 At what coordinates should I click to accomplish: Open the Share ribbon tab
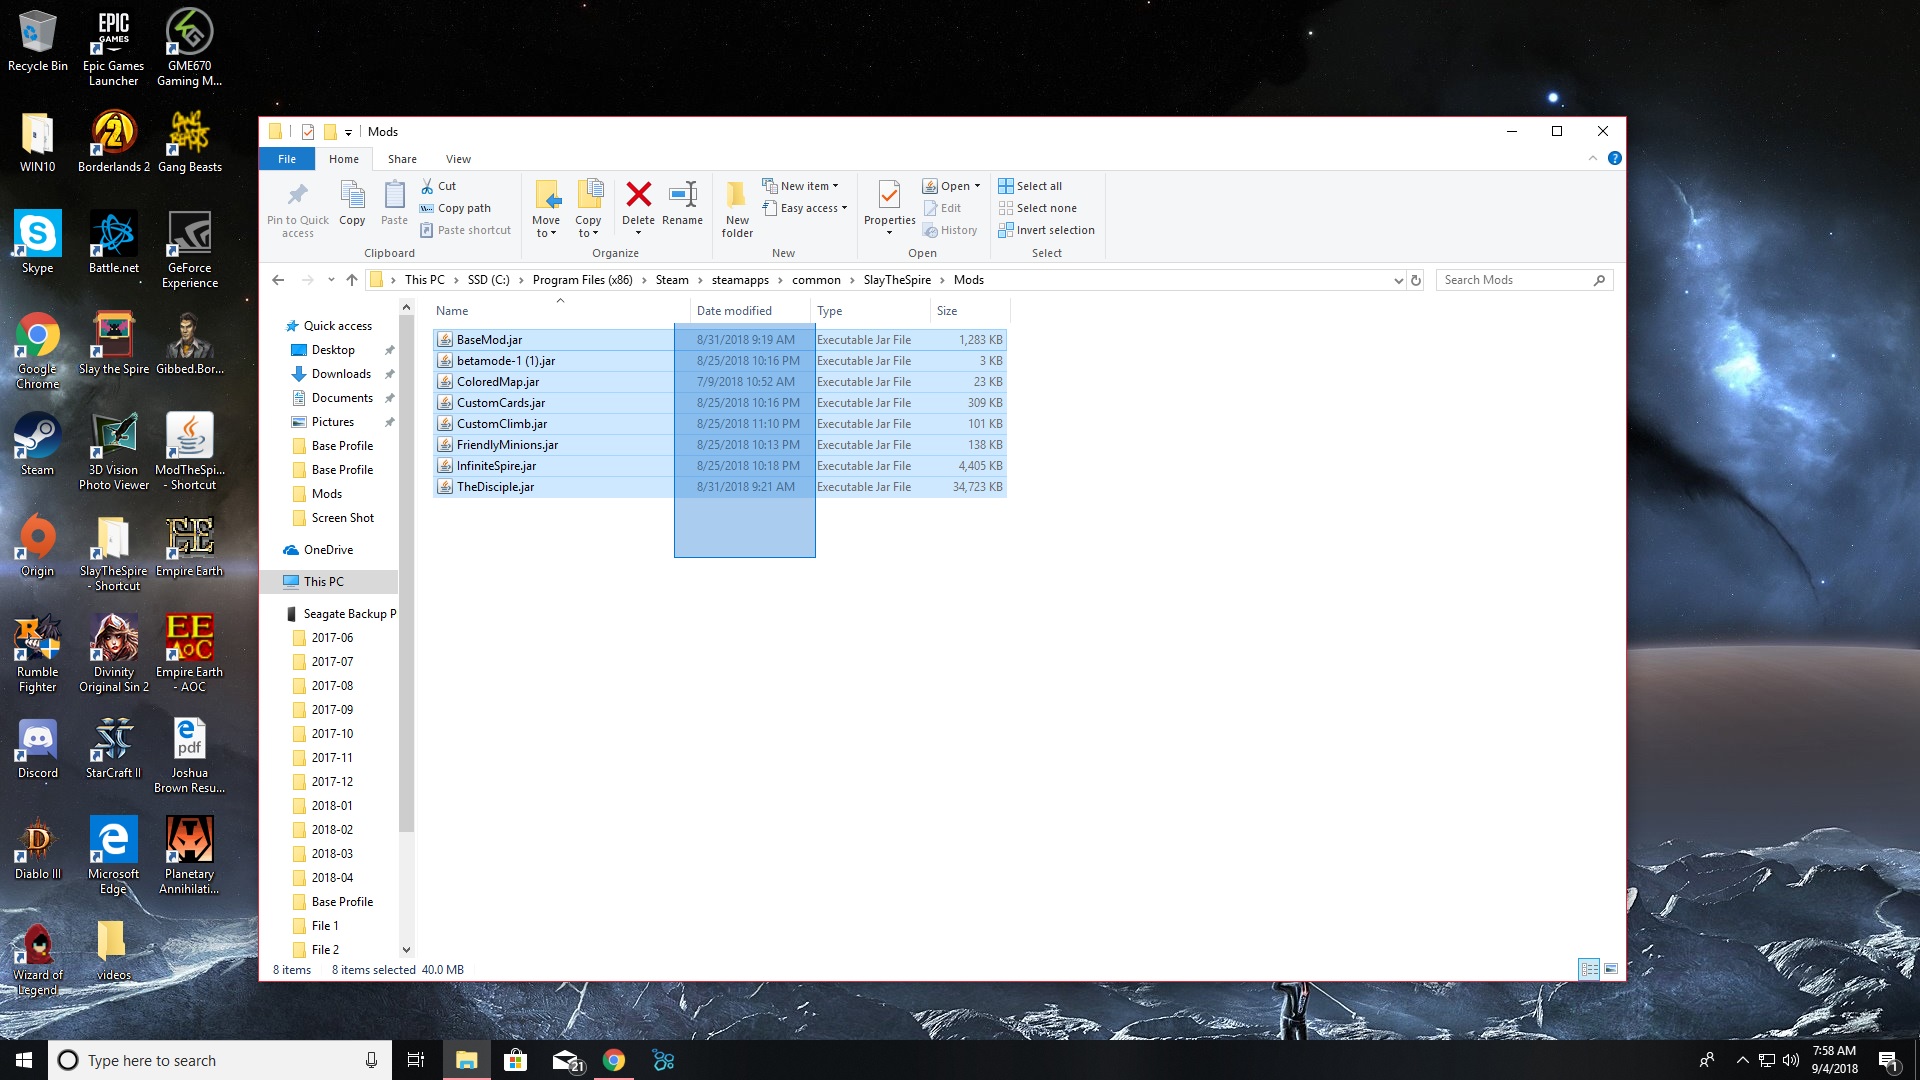click(x=401, y=159)
